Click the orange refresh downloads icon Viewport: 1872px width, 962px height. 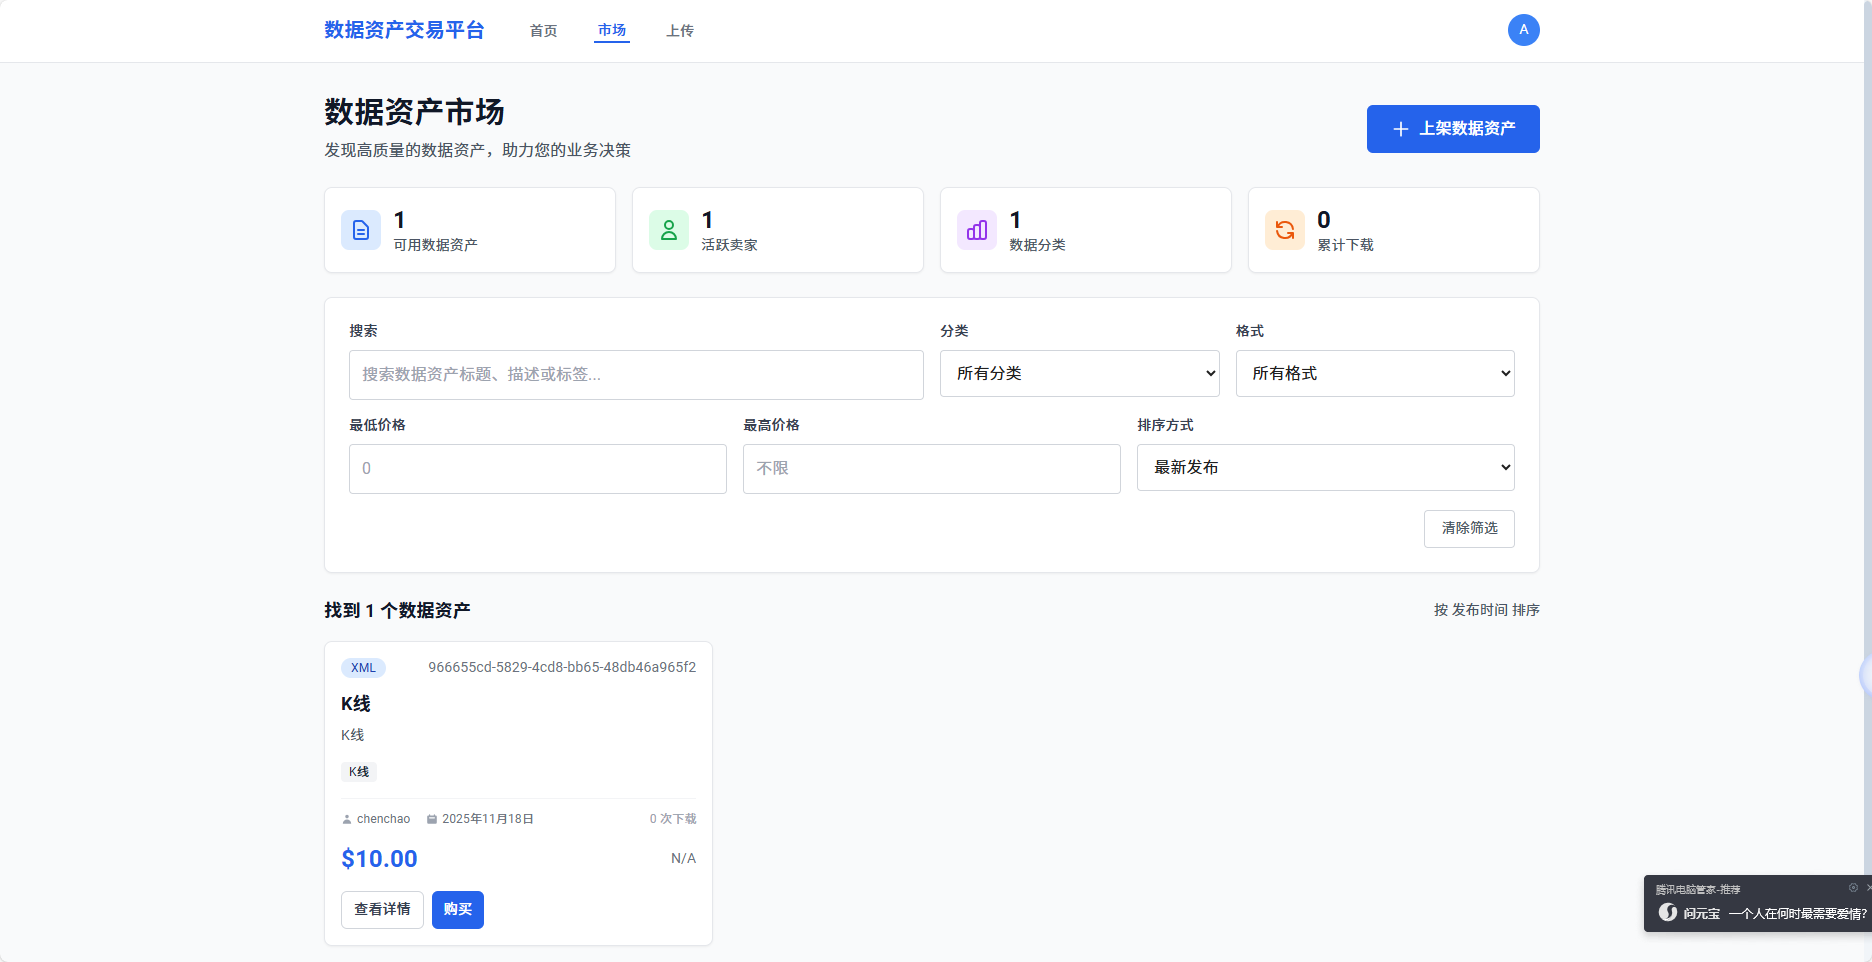point(1285,230)
